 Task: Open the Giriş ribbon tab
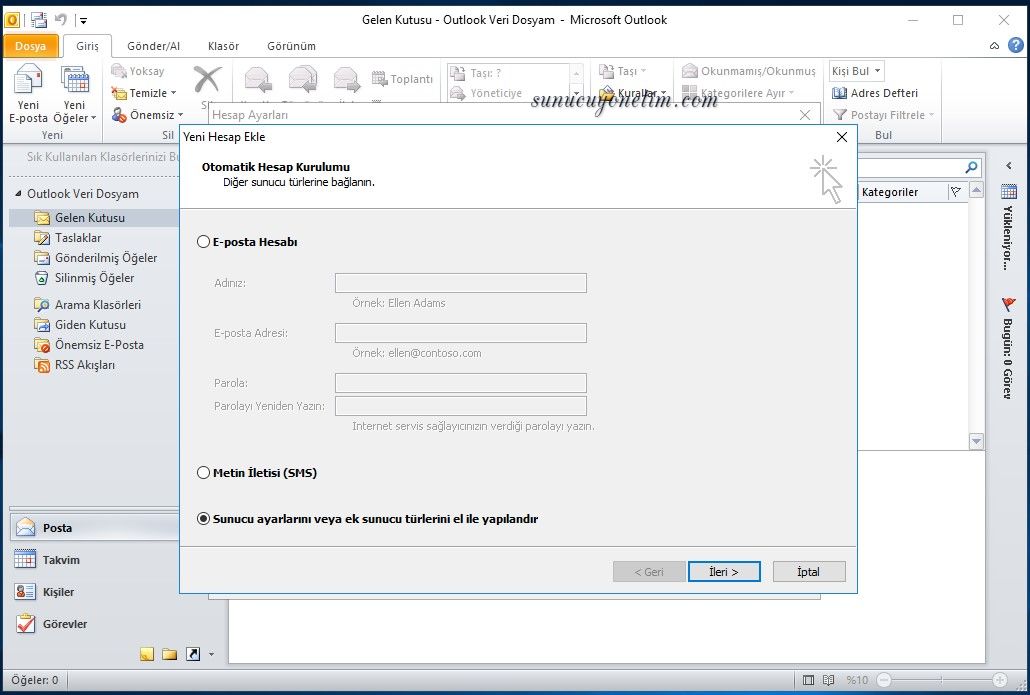[x=87, y=46]
